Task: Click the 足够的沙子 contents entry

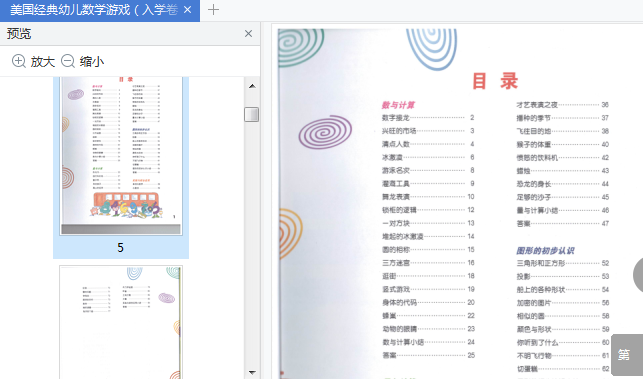Action: 562,197
